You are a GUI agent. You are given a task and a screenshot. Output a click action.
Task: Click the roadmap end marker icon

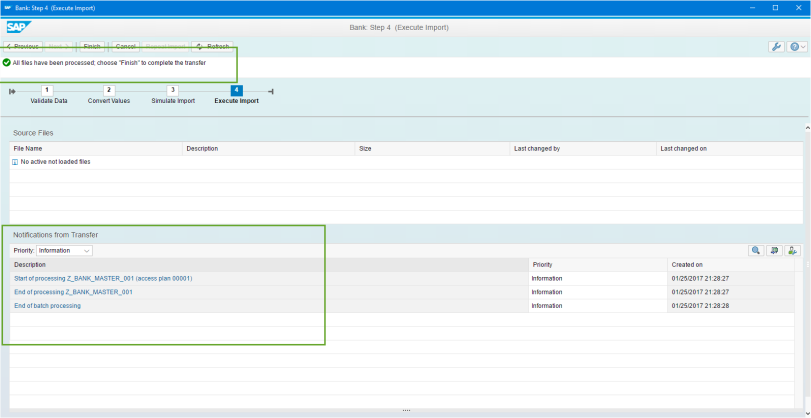click(271, 92)
